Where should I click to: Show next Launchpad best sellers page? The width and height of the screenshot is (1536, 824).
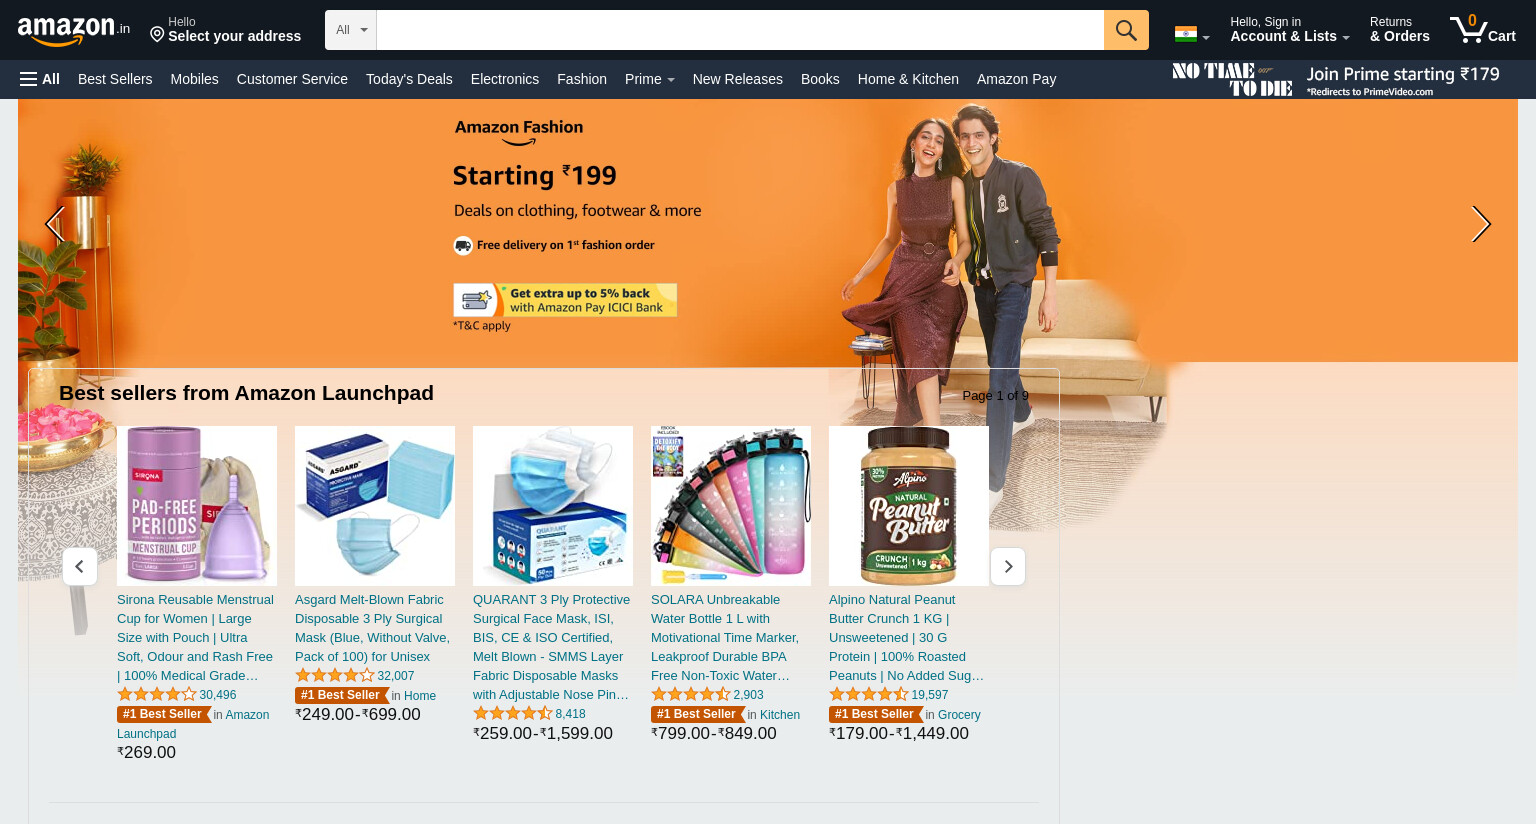1008,566
